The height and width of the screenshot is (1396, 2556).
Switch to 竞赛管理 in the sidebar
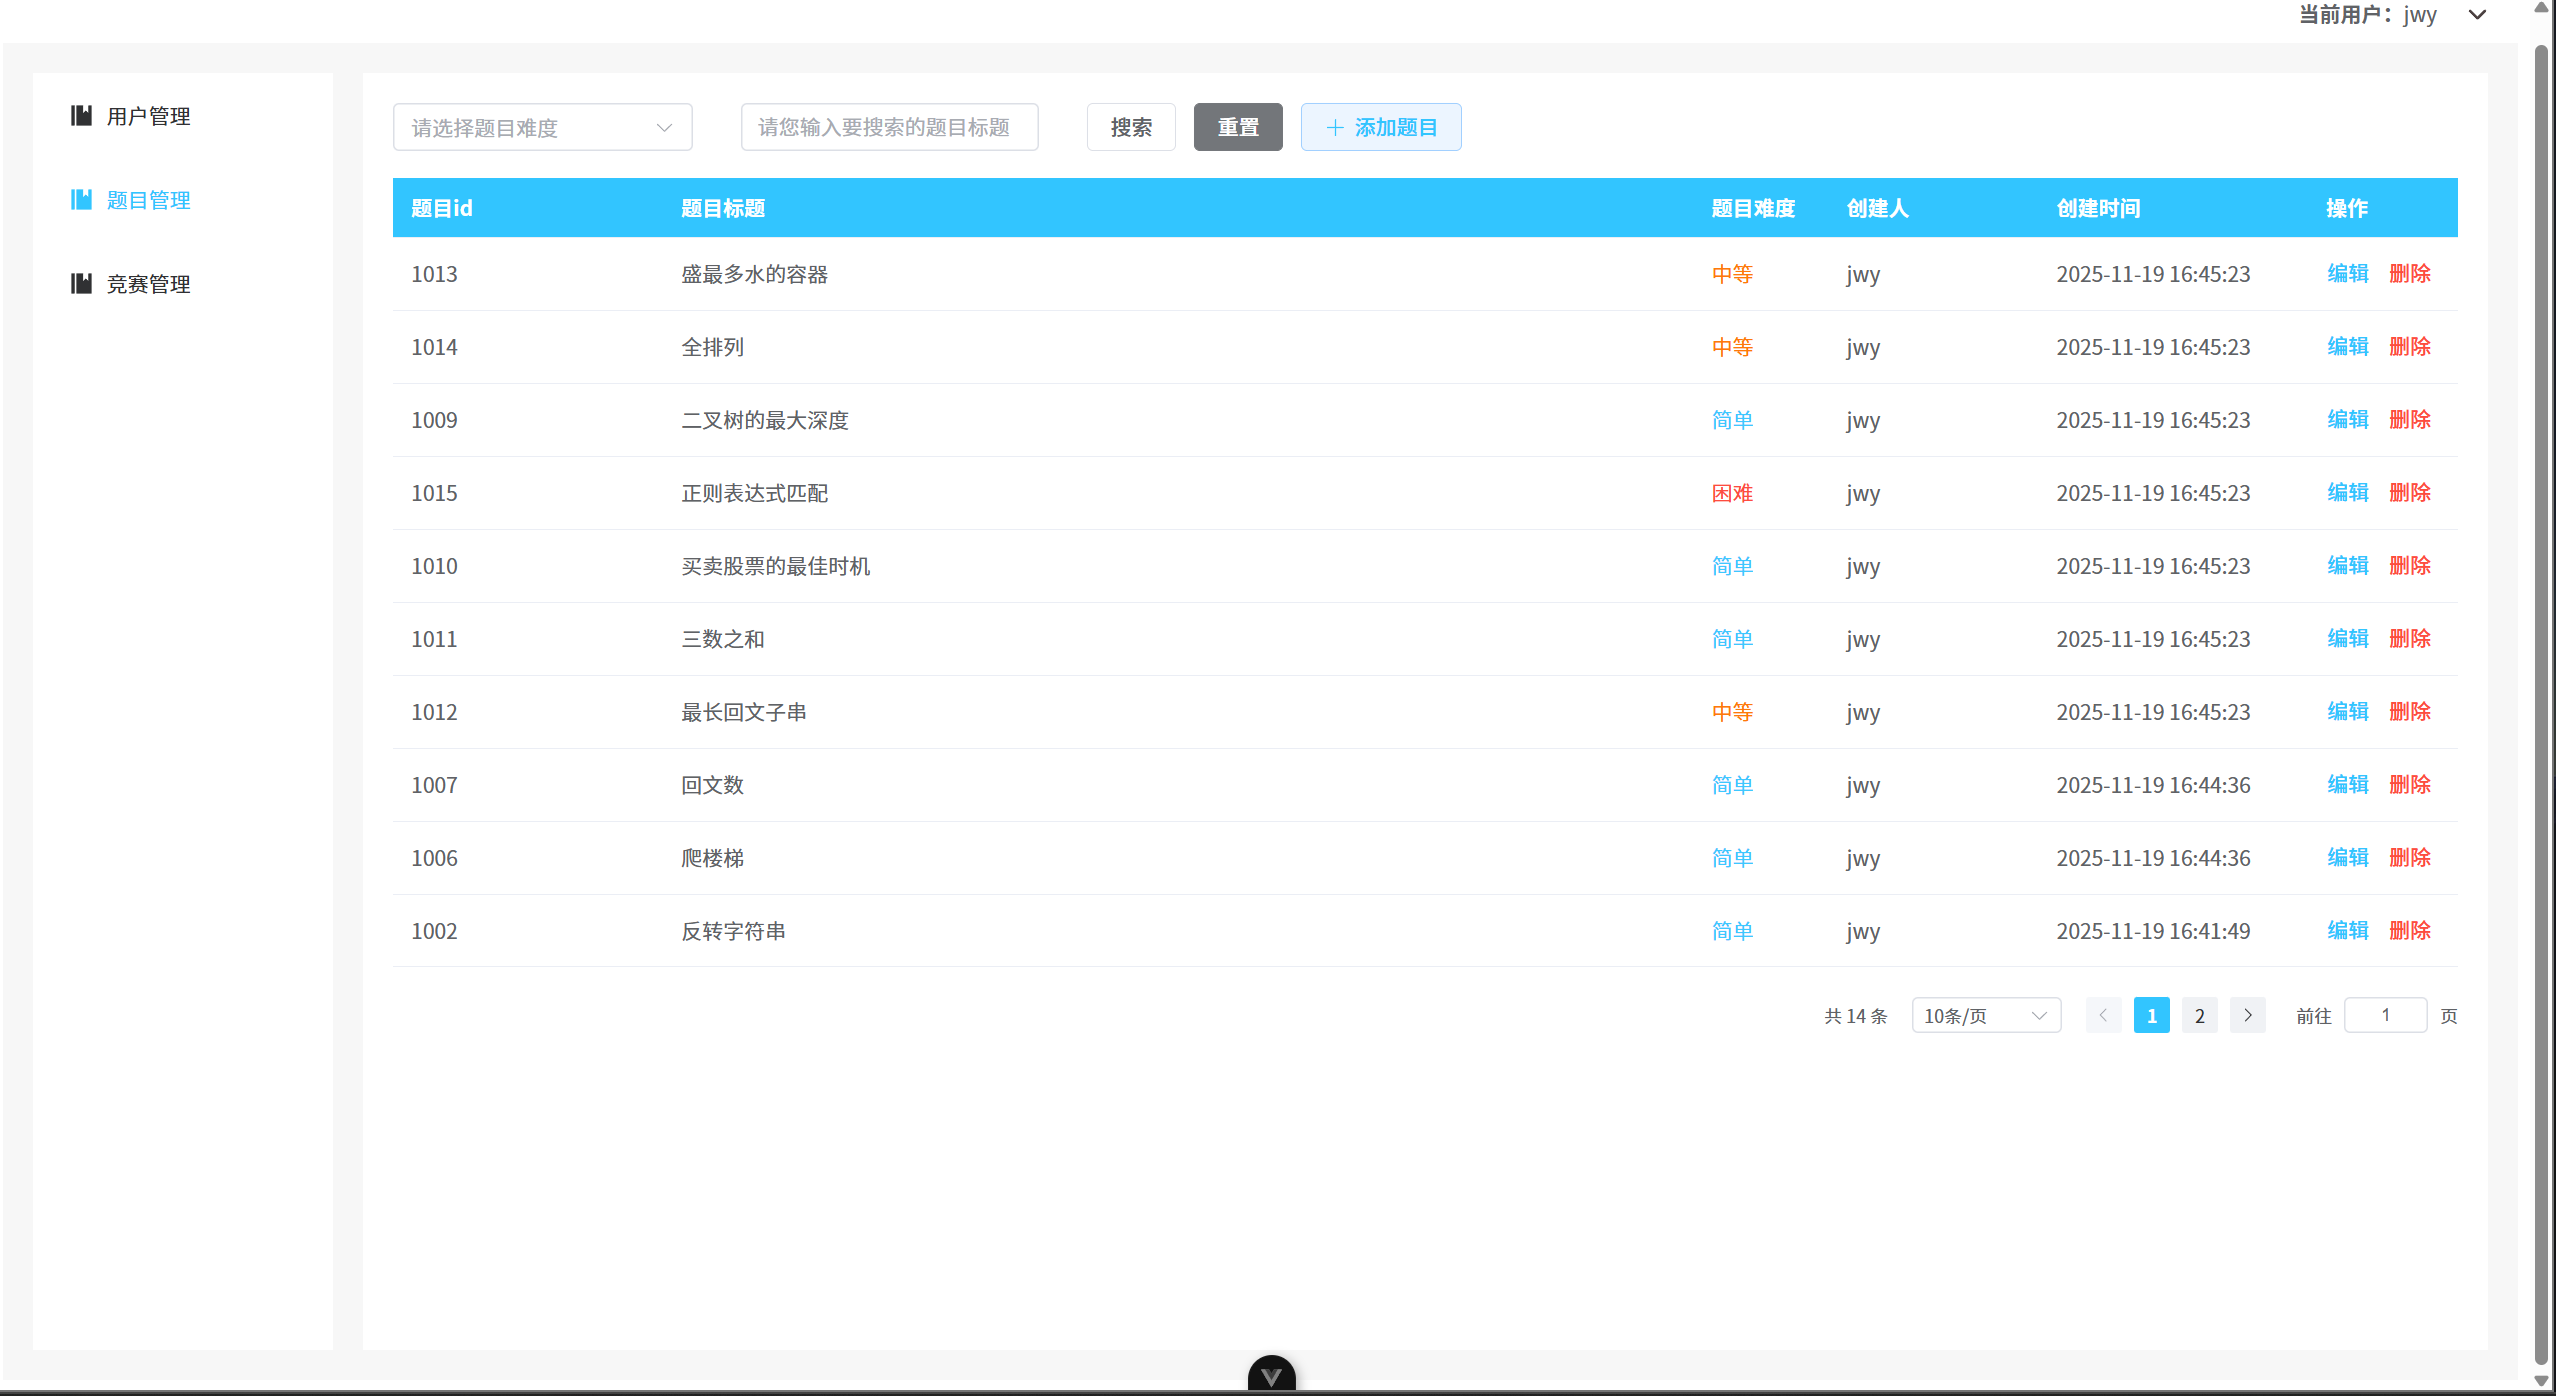pyautogui.click(x=148, y=283)
